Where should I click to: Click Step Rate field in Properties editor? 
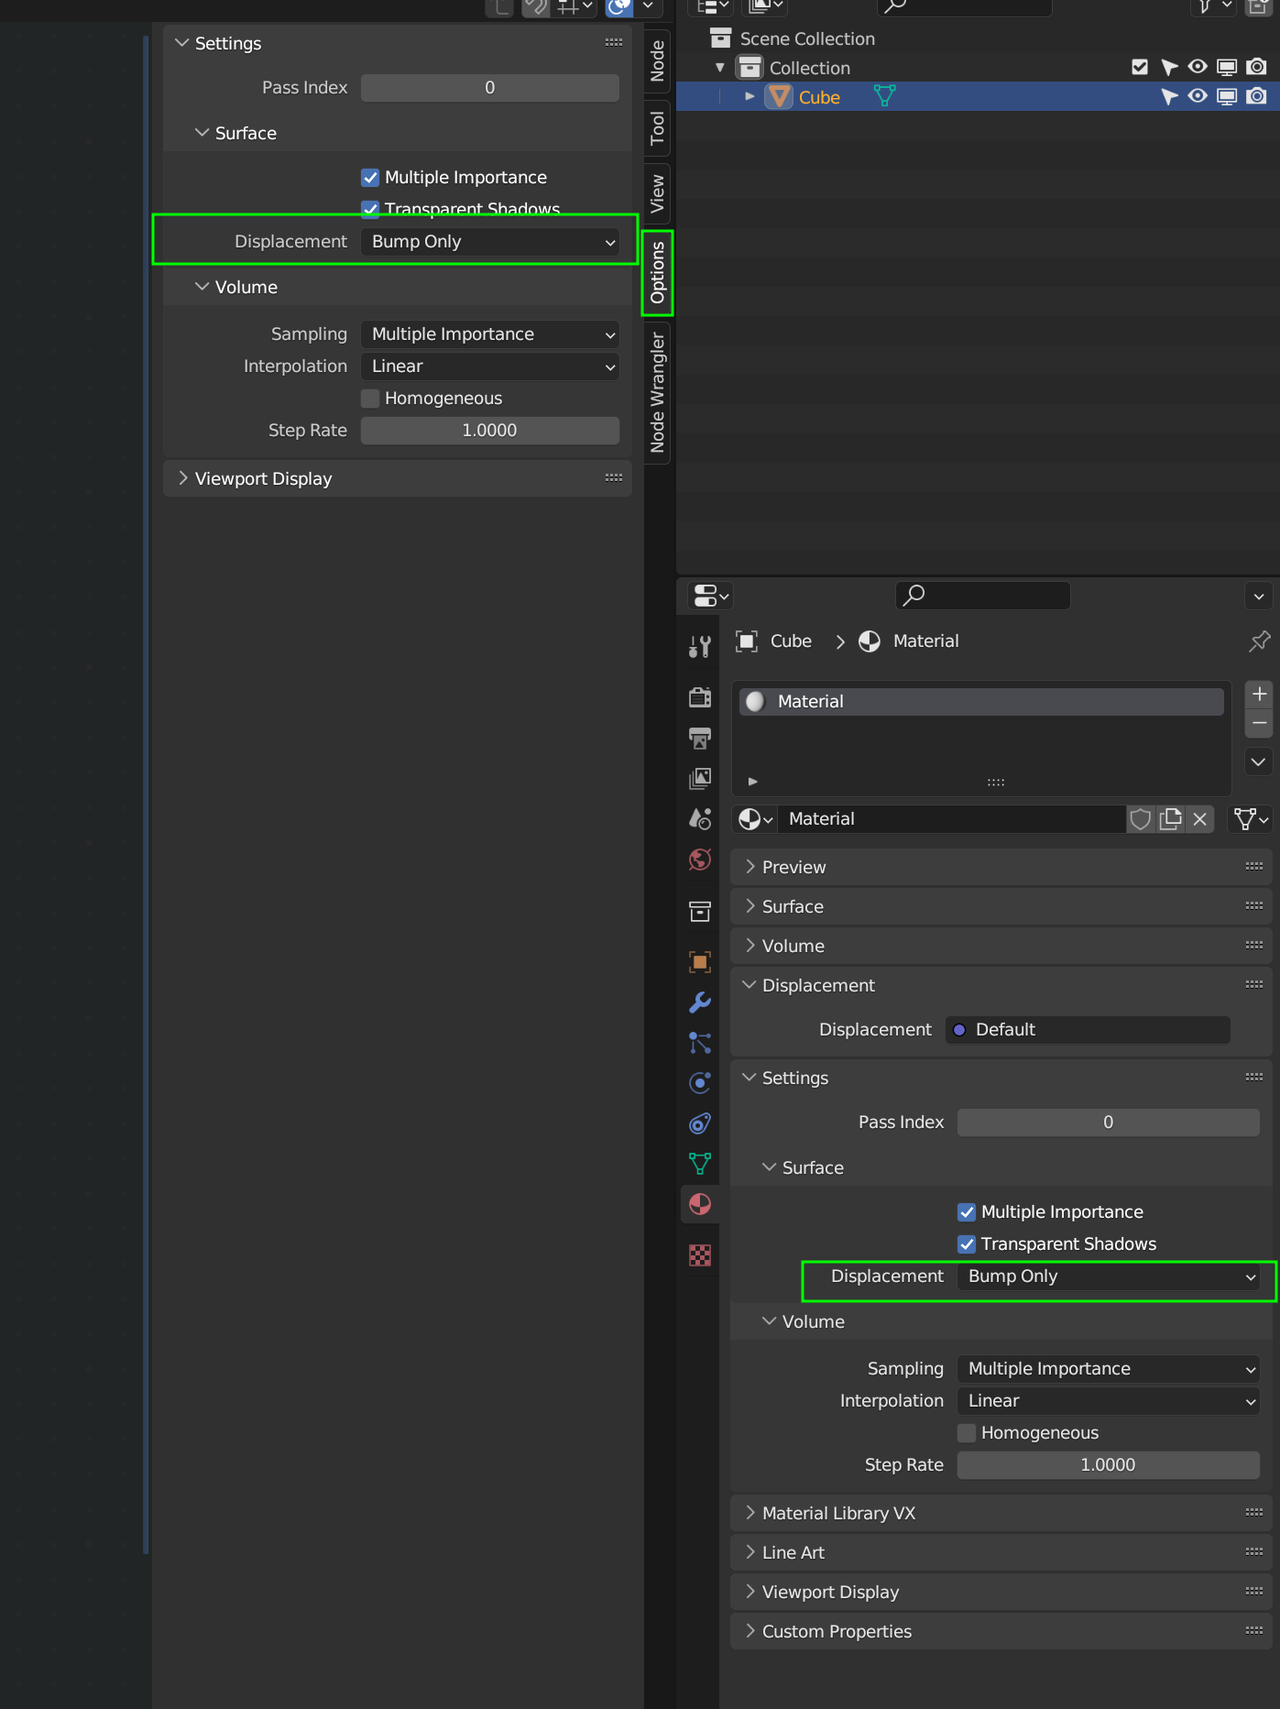(x=1108, y=1465)
